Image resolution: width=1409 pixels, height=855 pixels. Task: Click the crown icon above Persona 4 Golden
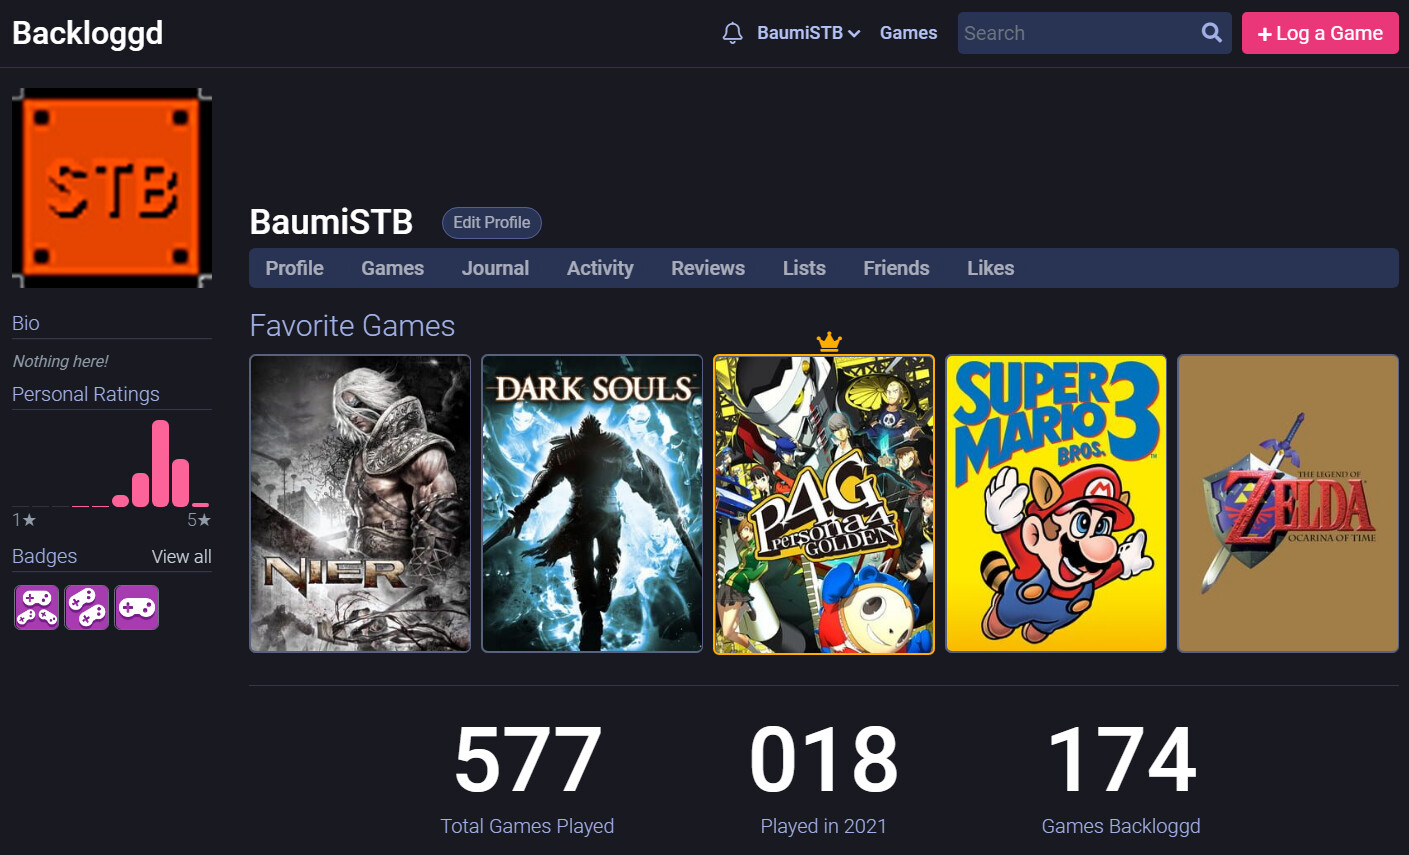coord(829,342)
